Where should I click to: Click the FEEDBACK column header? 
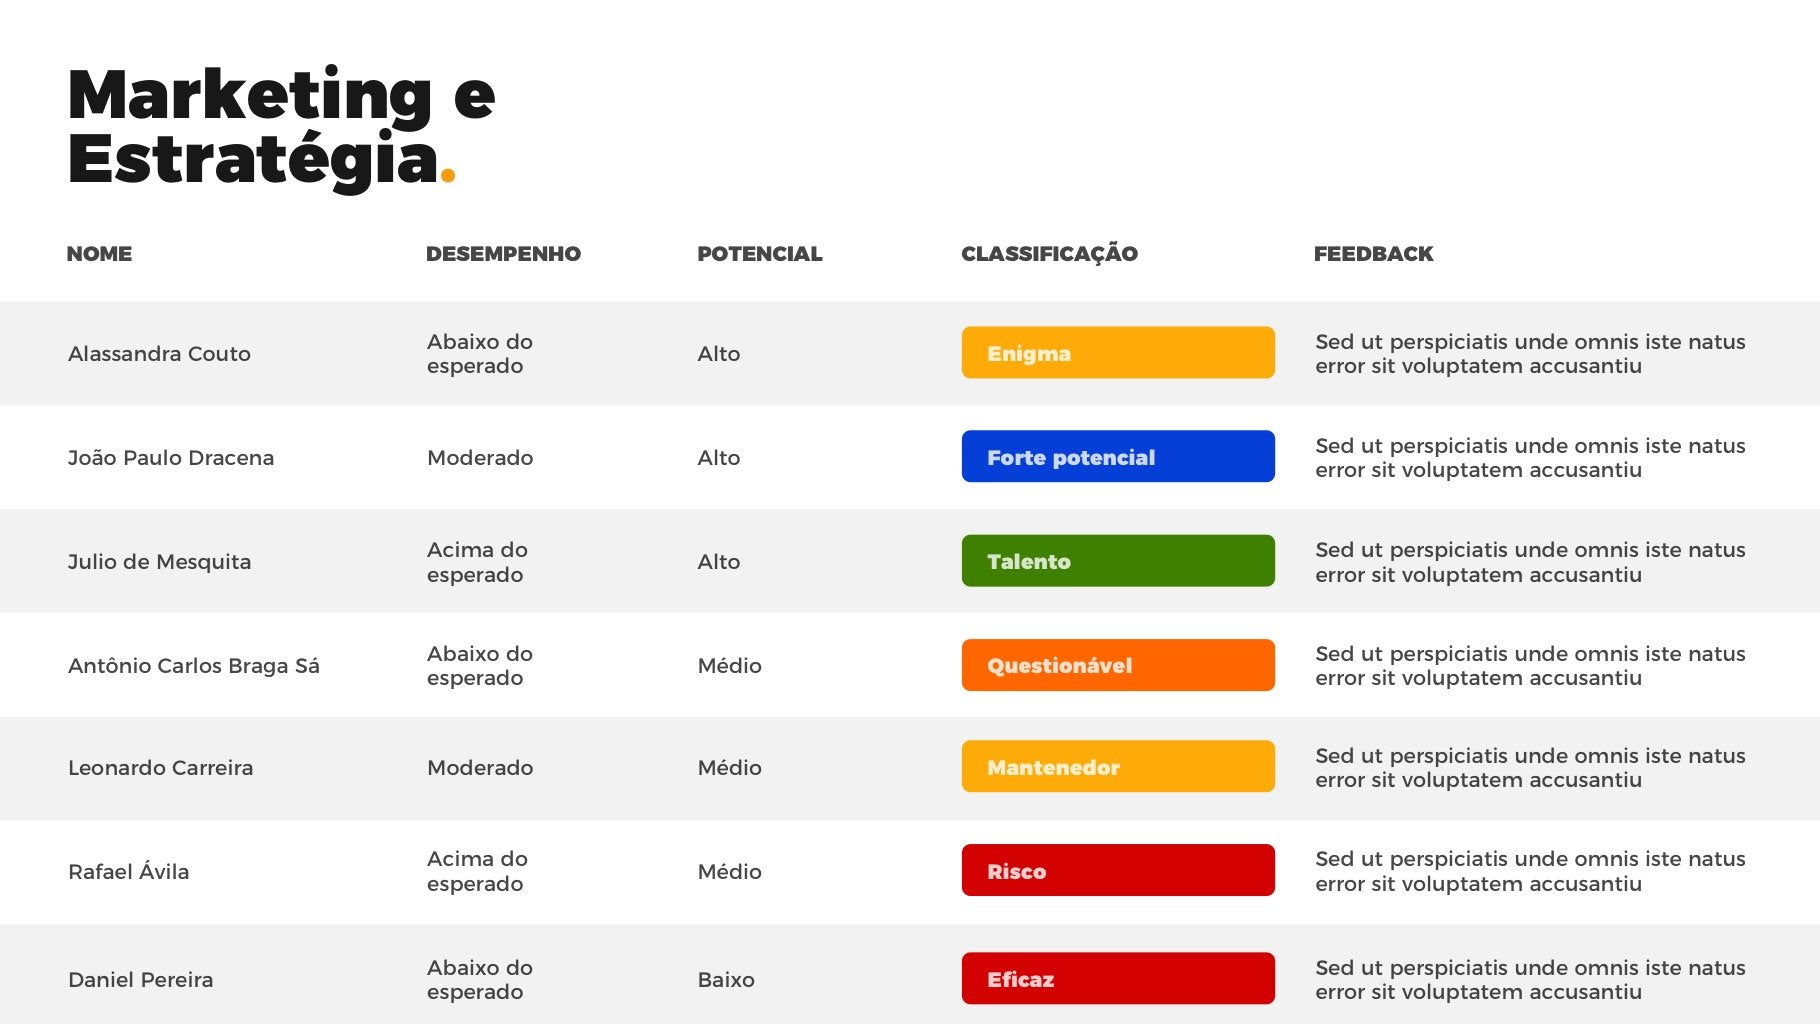point(1373,254)
